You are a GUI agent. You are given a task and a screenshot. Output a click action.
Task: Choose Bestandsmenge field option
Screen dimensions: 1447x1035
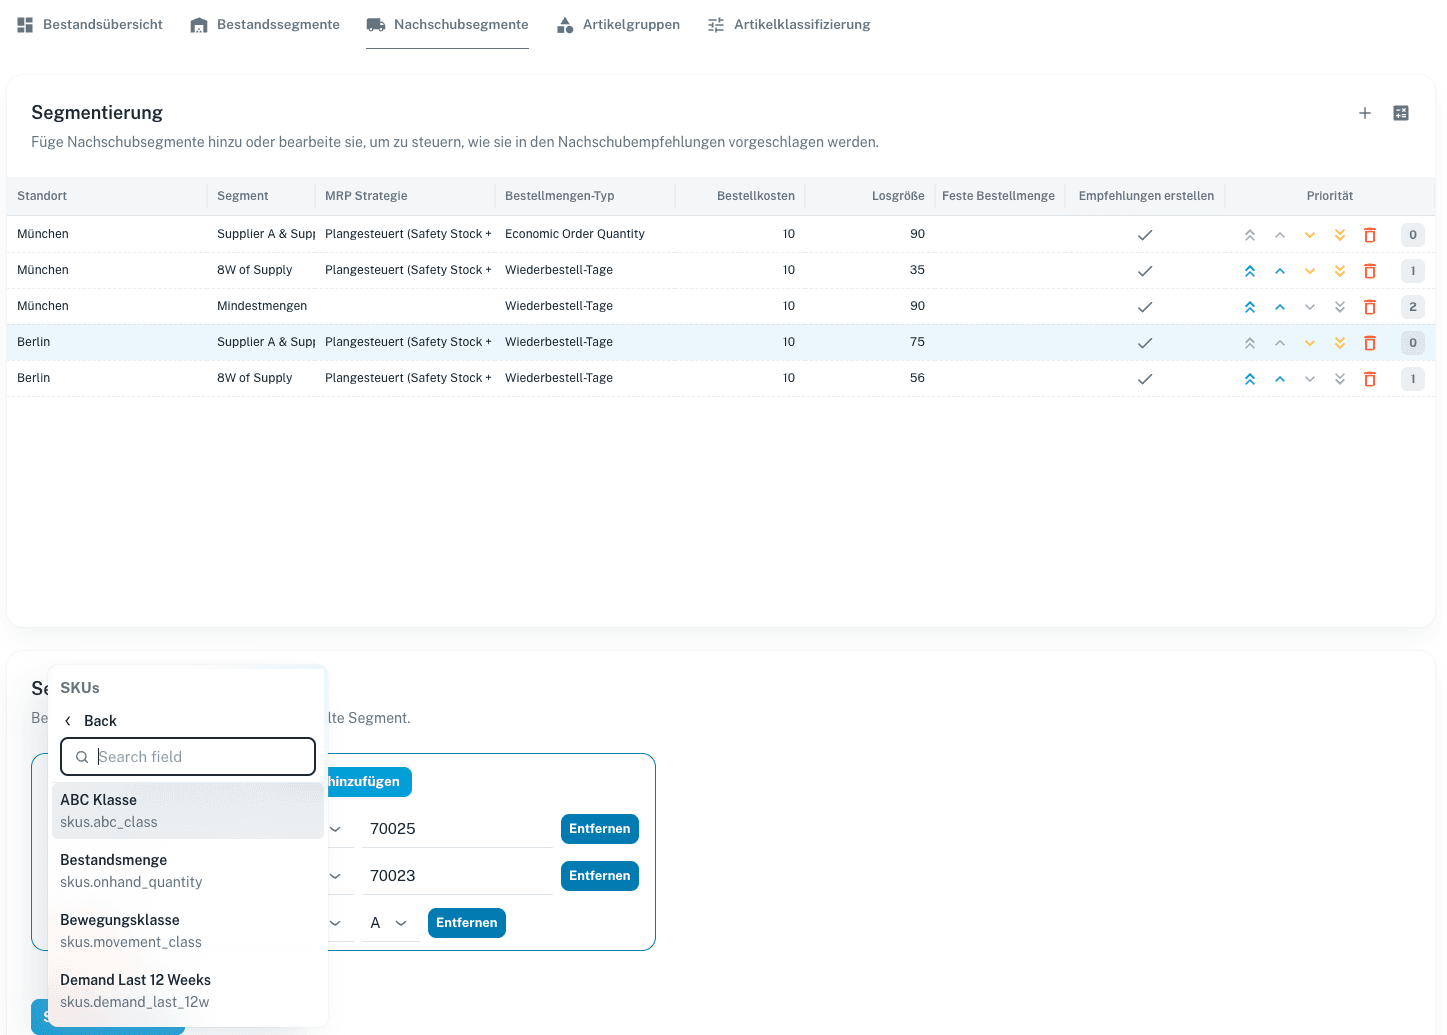coord(188,871)
